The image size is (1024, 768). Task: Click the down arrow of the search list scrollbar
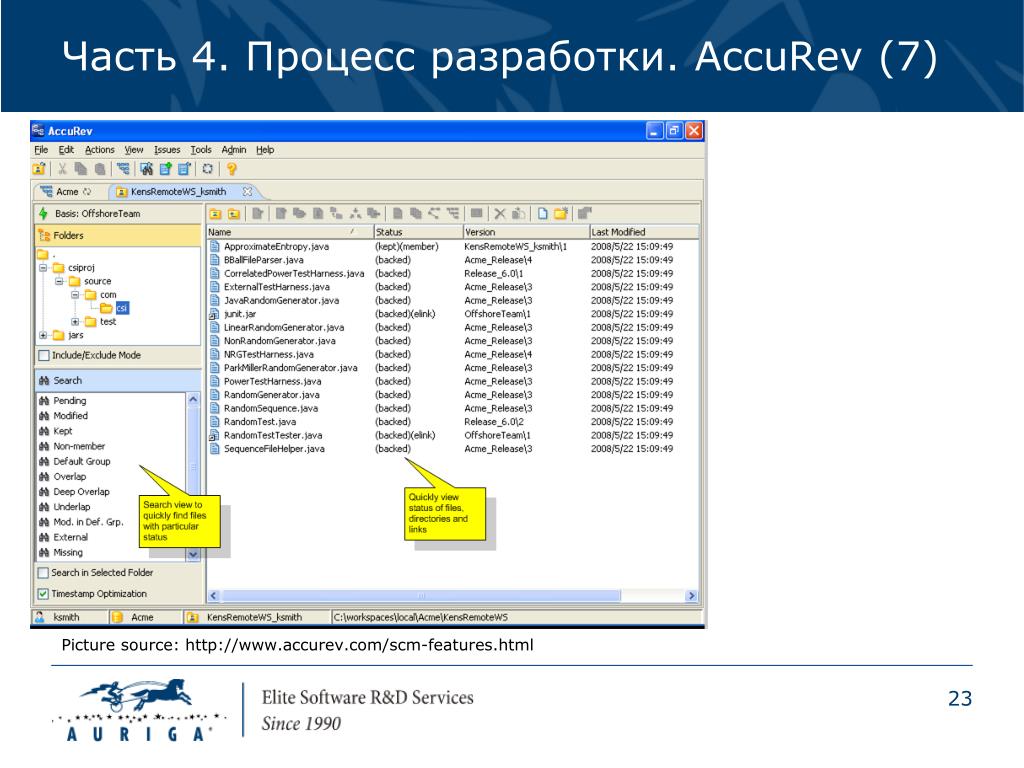point(193,554)
